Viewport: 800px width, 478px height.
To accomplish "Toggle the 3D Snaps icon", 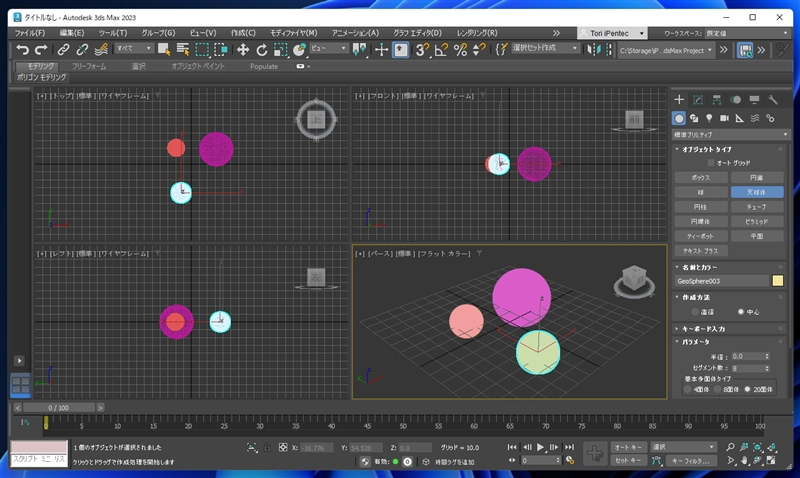I will click(422, 49).
